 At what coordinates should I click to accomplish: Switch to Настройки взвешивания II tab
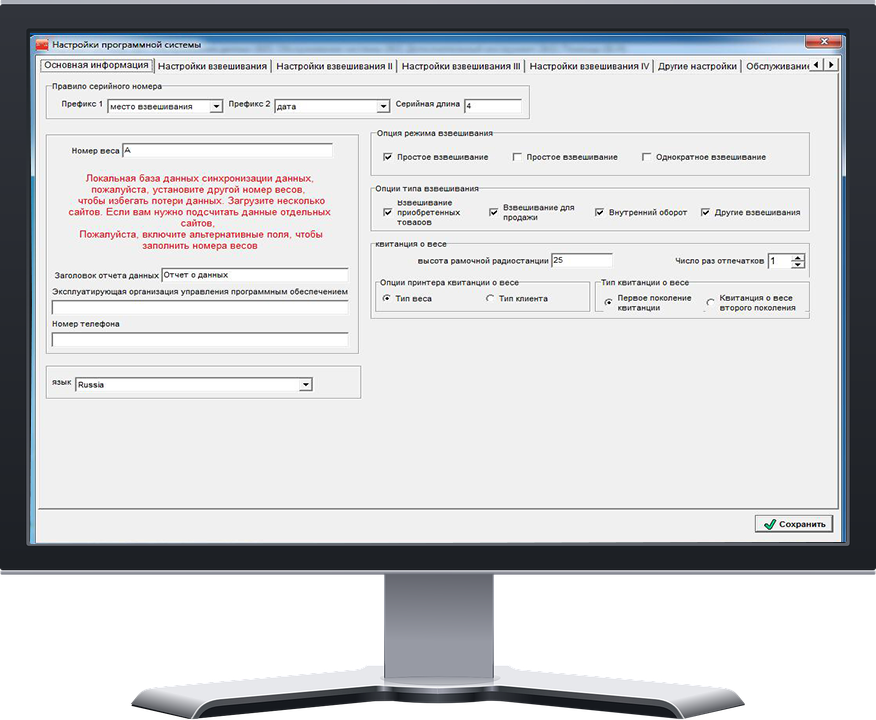click(334, 66)
